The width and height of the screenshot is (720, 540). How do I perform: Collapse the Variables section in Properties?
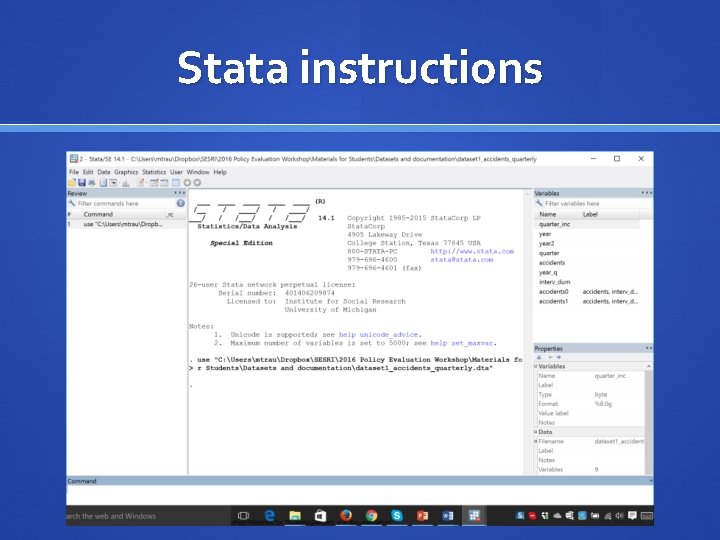coord(535,366)
